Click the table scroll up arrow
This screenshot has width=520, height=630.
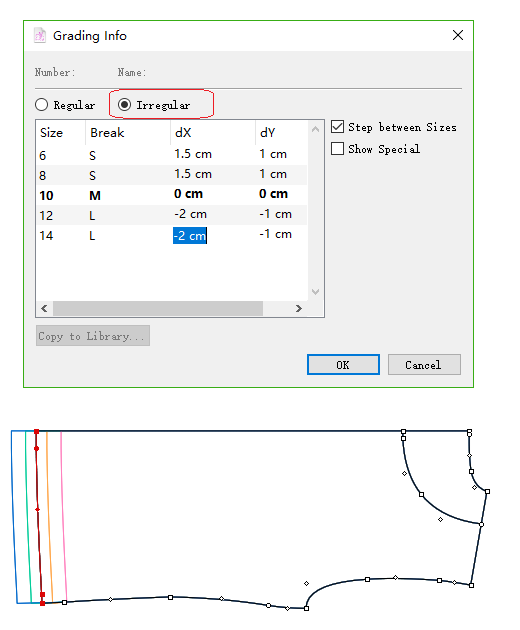pyautogui.click(x=315, y=129)
